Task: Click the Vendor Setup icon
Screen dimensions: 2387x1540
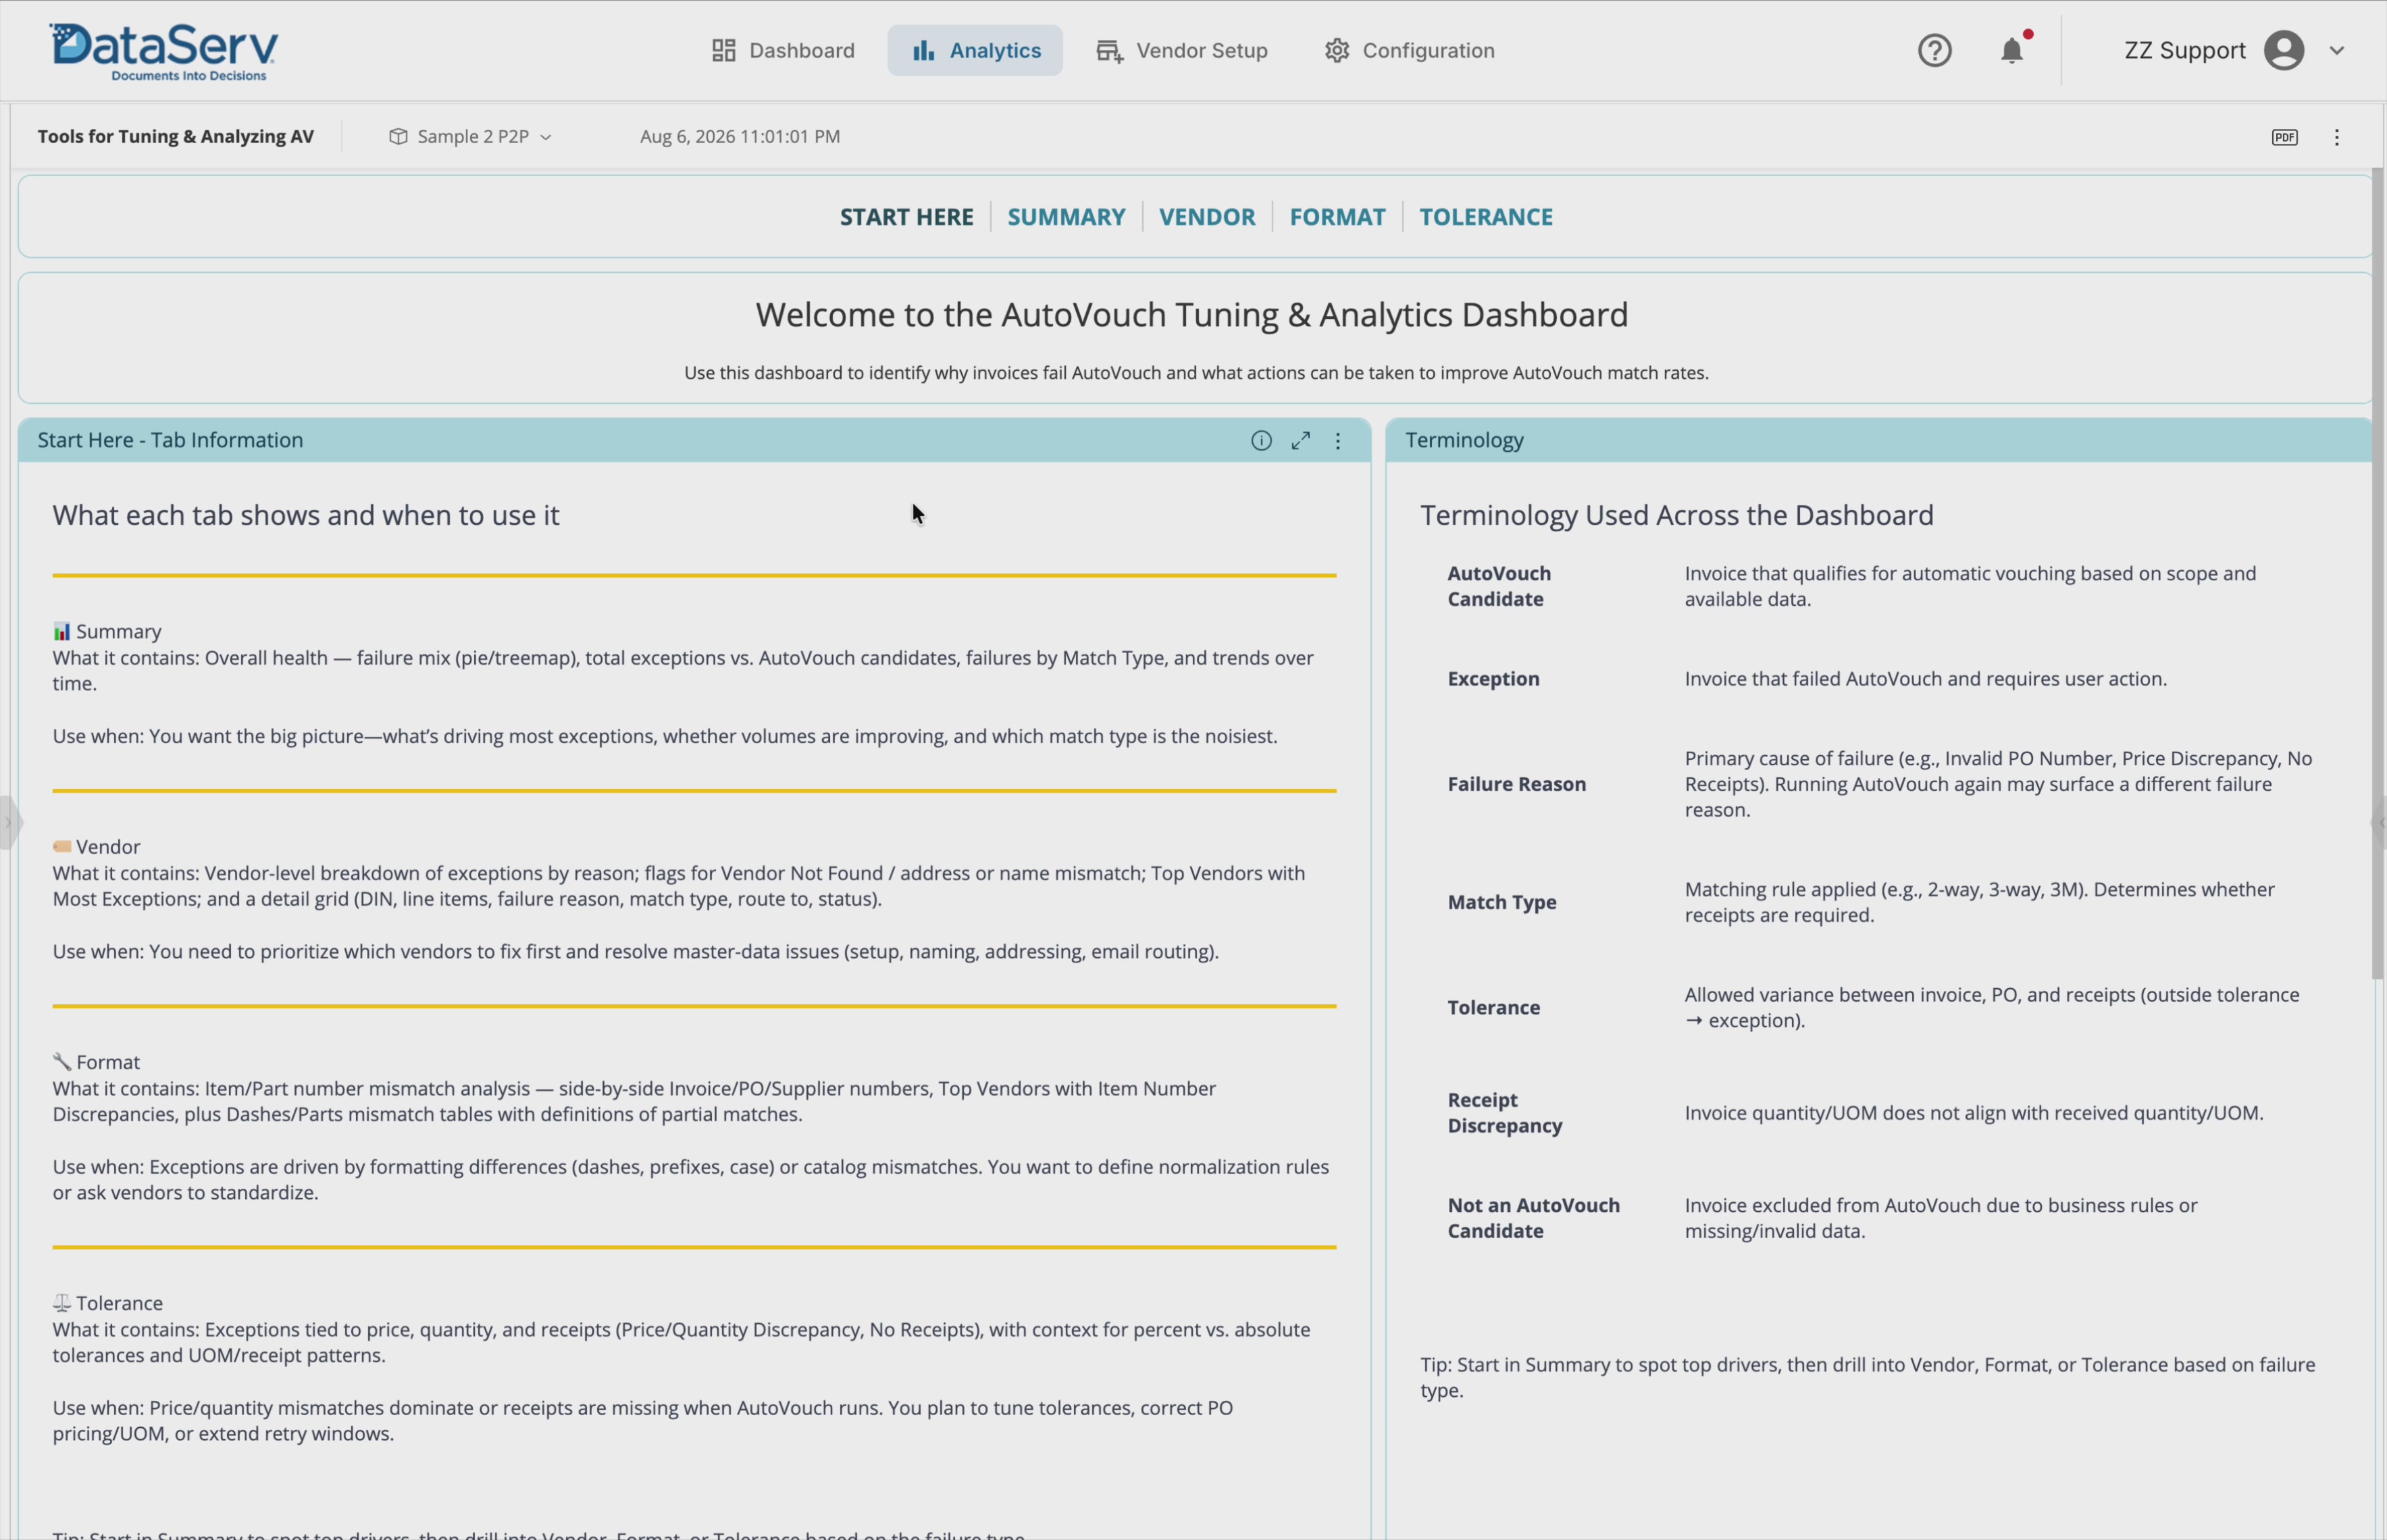Action: pos(1109,51)
